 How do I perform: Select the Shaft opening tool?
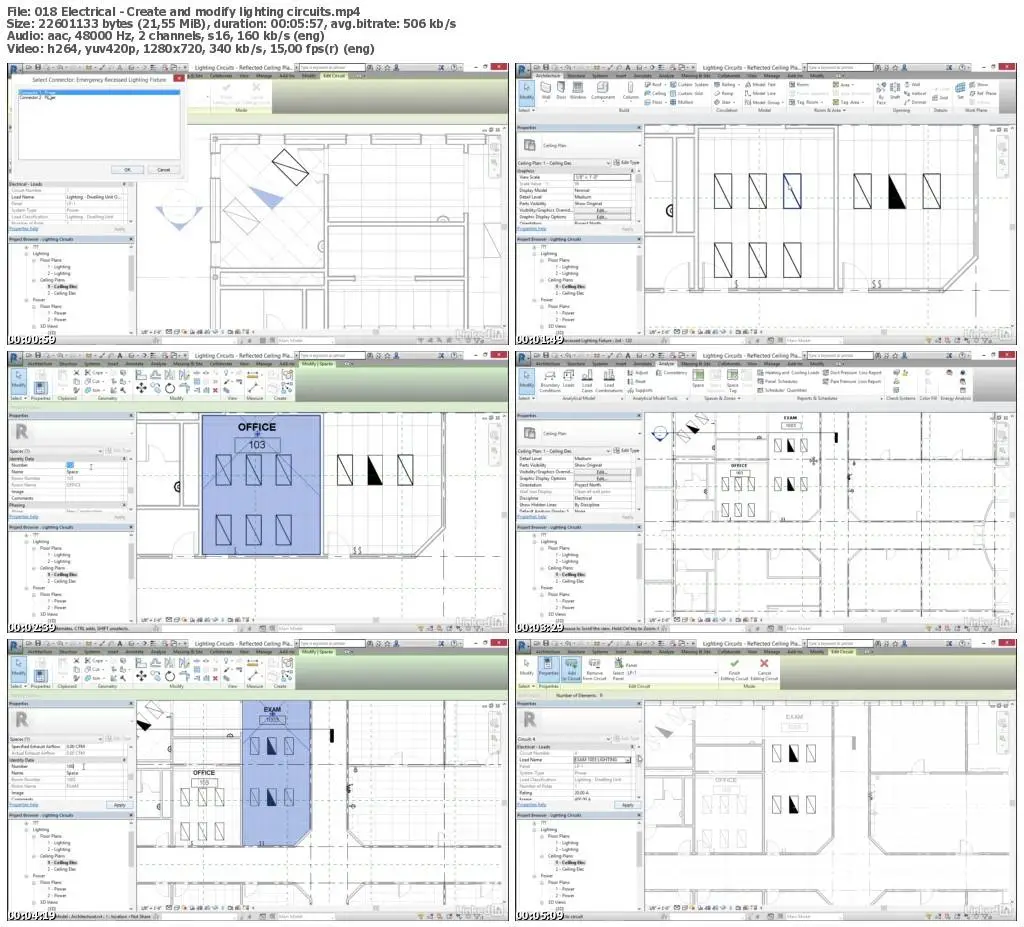coord(894,91)
